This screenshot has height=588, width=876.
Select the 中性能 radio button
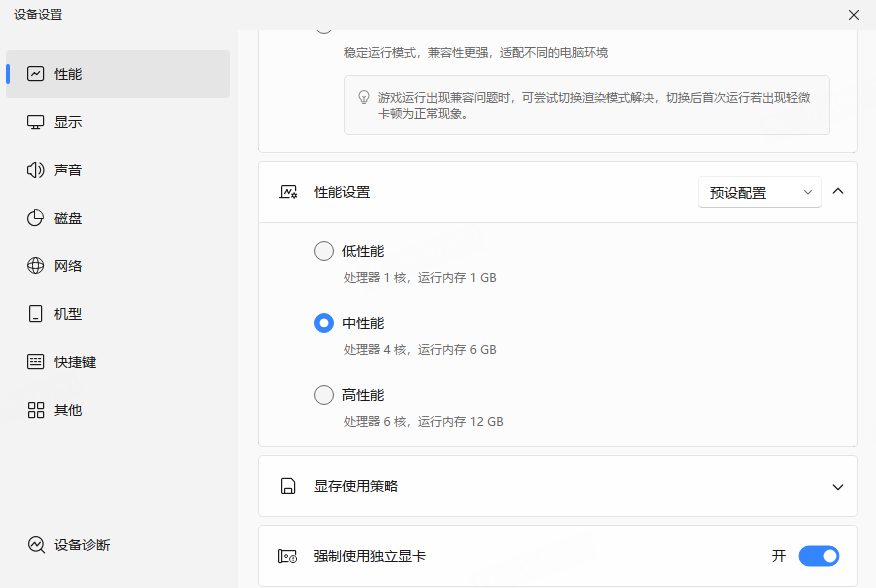tap(324, 323)
